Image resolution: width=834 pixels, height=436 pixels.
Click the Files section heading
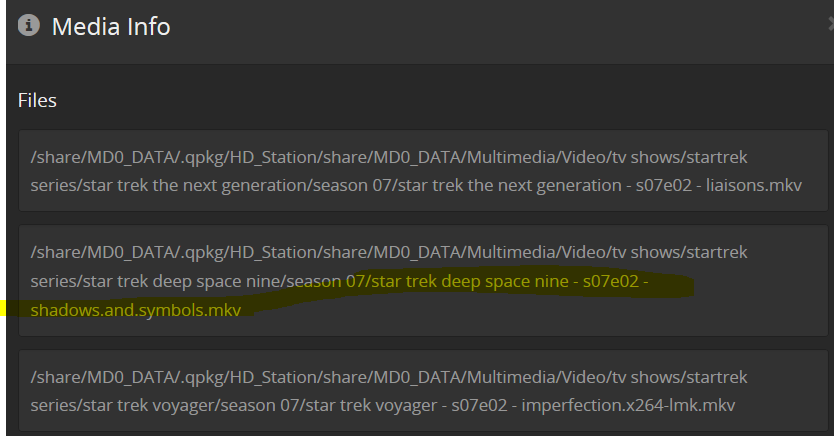[37, 100]
